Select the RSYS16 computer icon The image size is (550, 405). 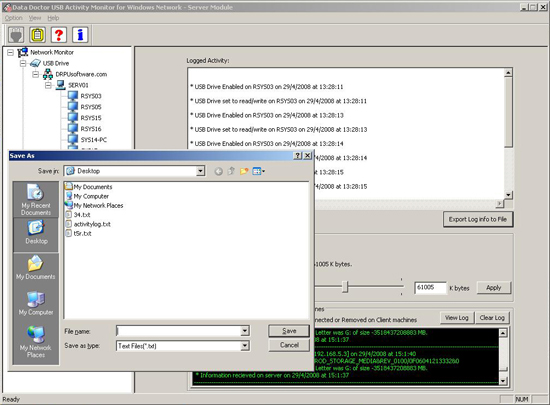pos(73,128)
